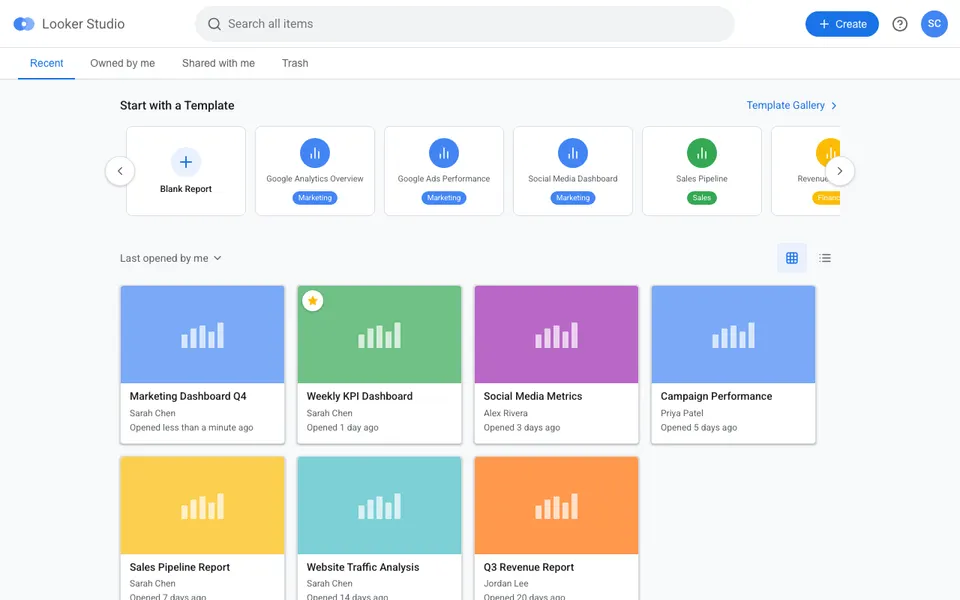Show more templates with right arrow

pyautogui.click(x=840, y=171)
